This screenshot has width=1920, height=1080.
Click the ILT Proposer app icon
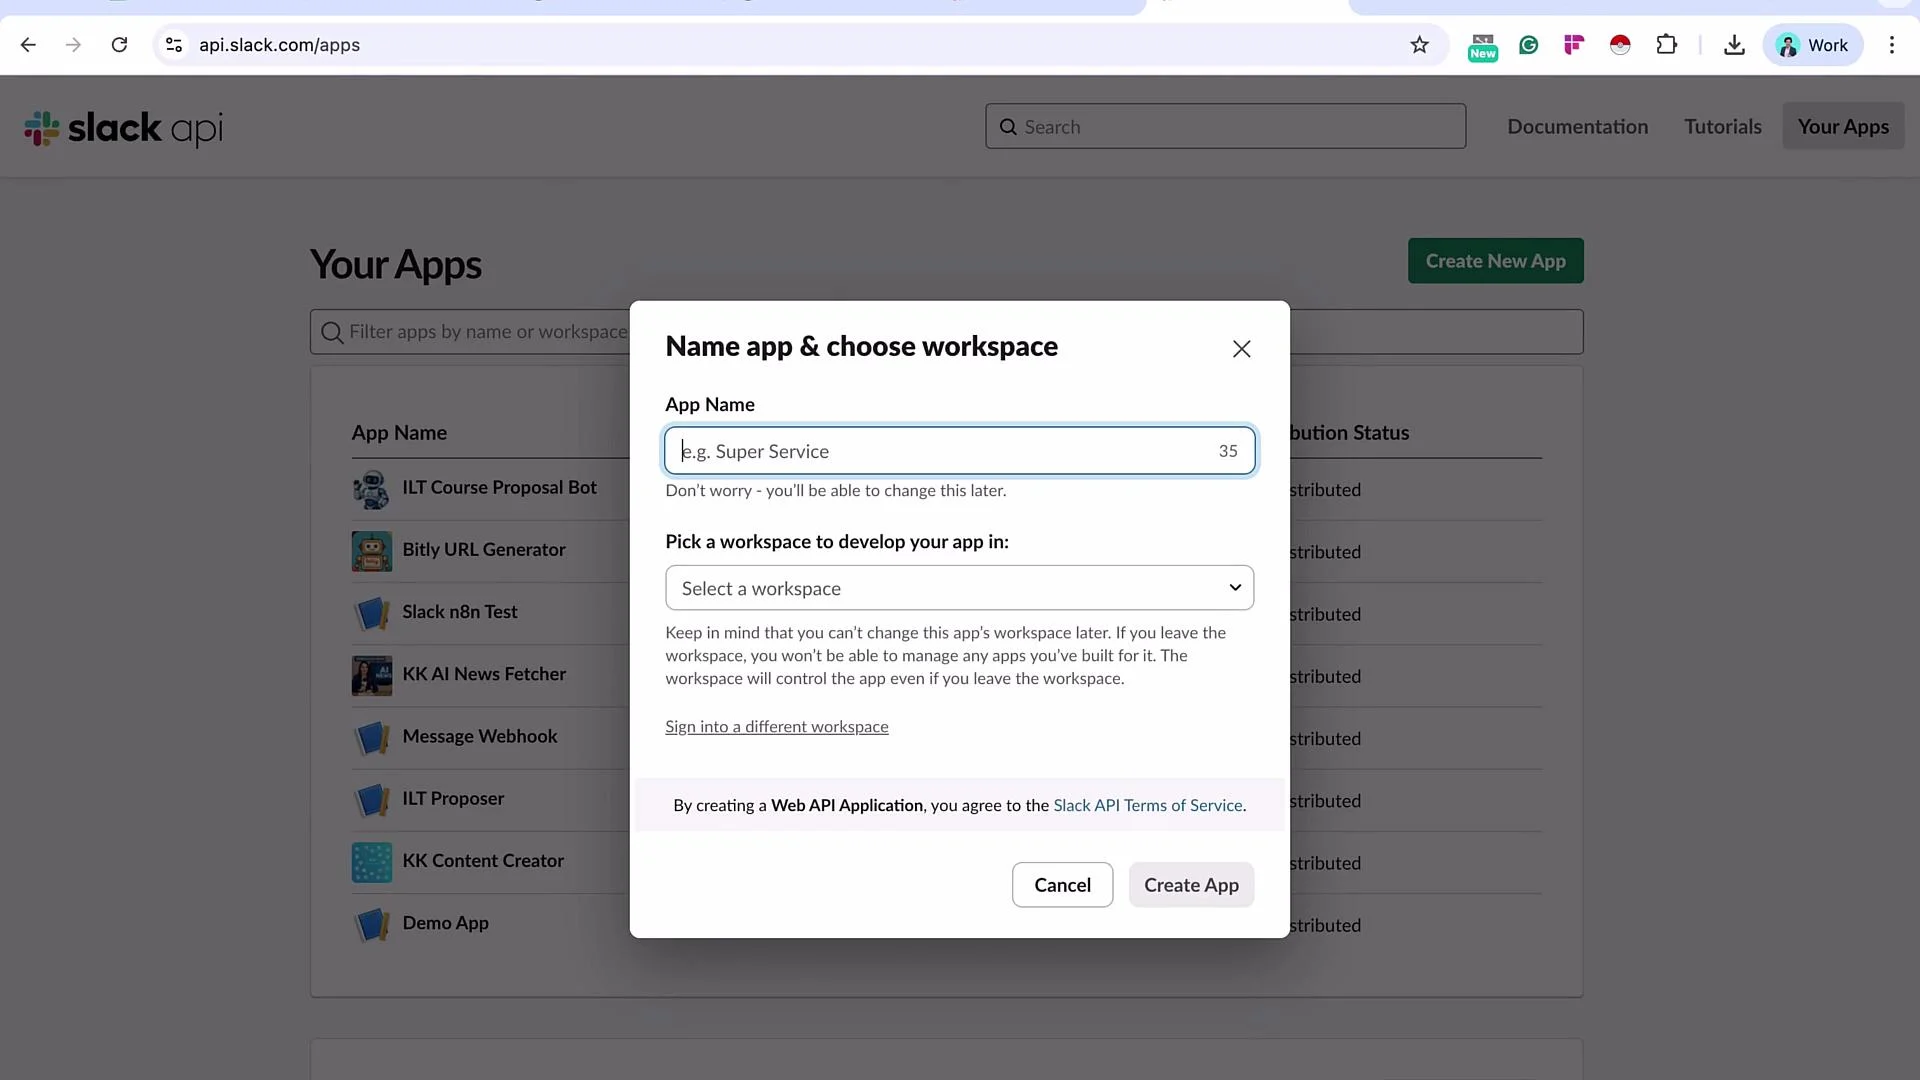372,800
